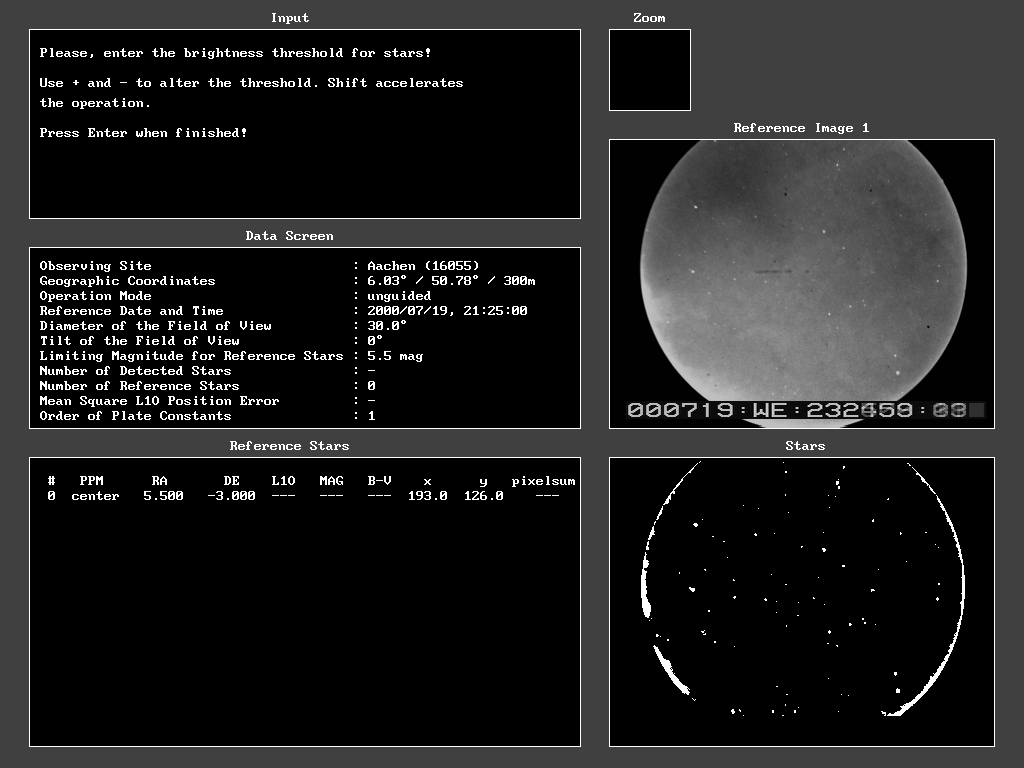Click the Limiting Magnitude value '5.5 mag'

pos(395,356)
